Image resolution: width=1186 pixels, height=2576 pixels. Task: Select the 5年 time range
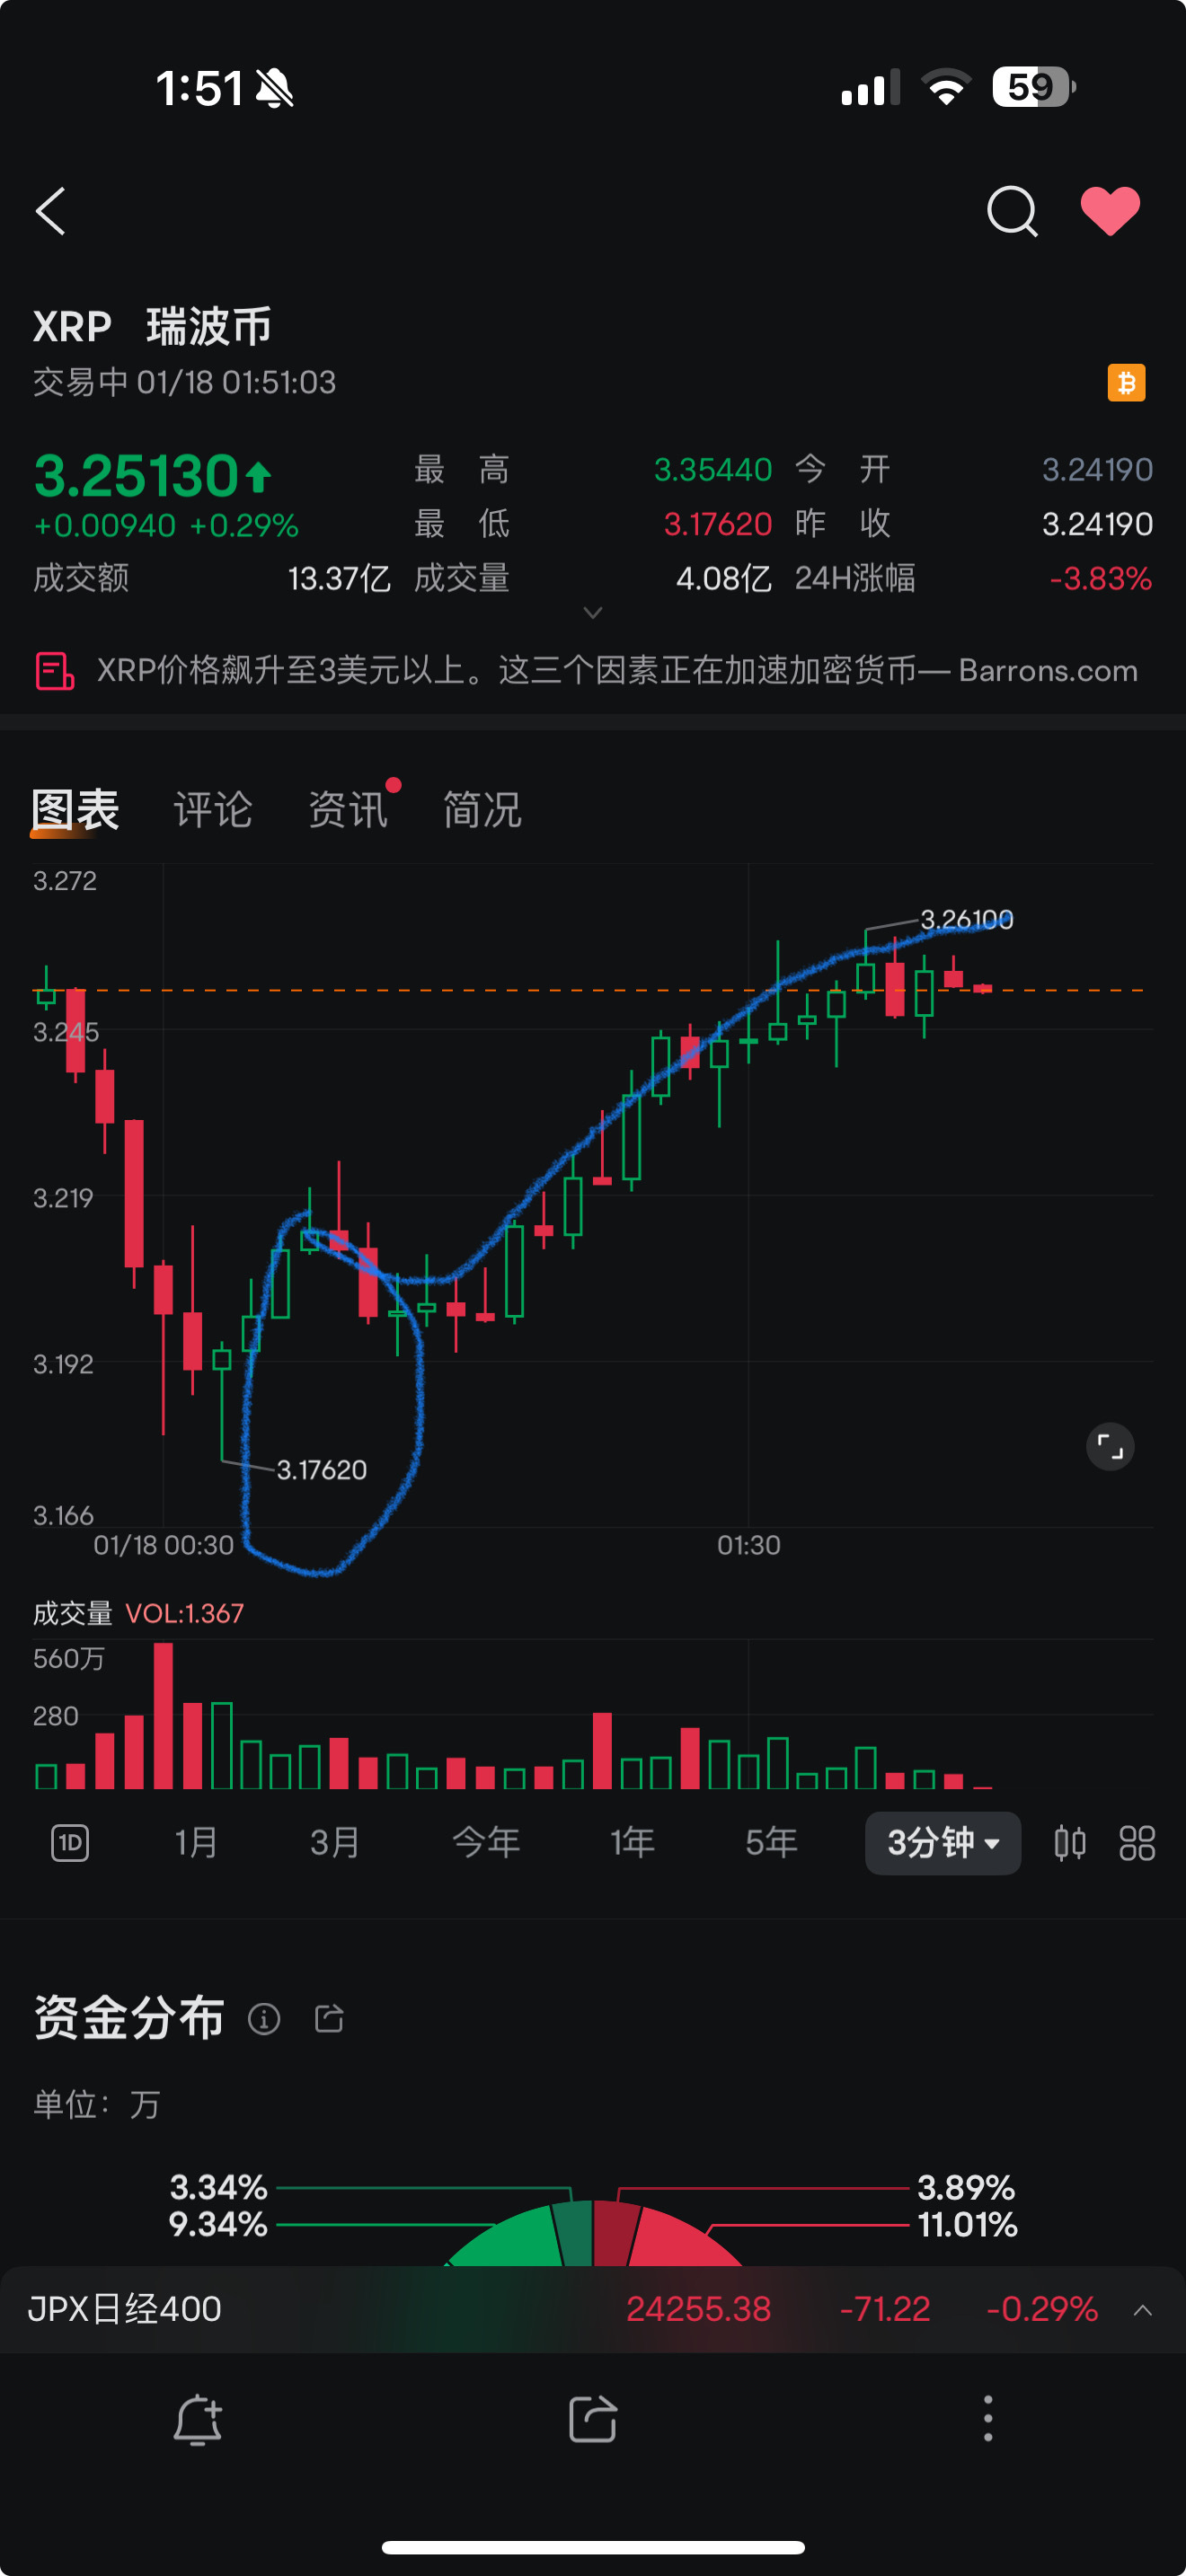click(x=771, y=1842)
